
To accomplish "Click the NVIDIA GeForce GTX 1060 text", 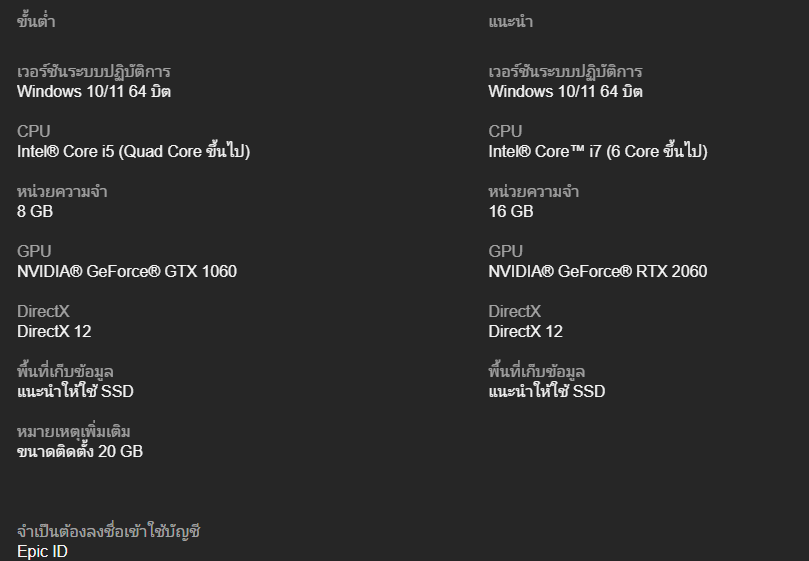I will [x=127, y=272].
